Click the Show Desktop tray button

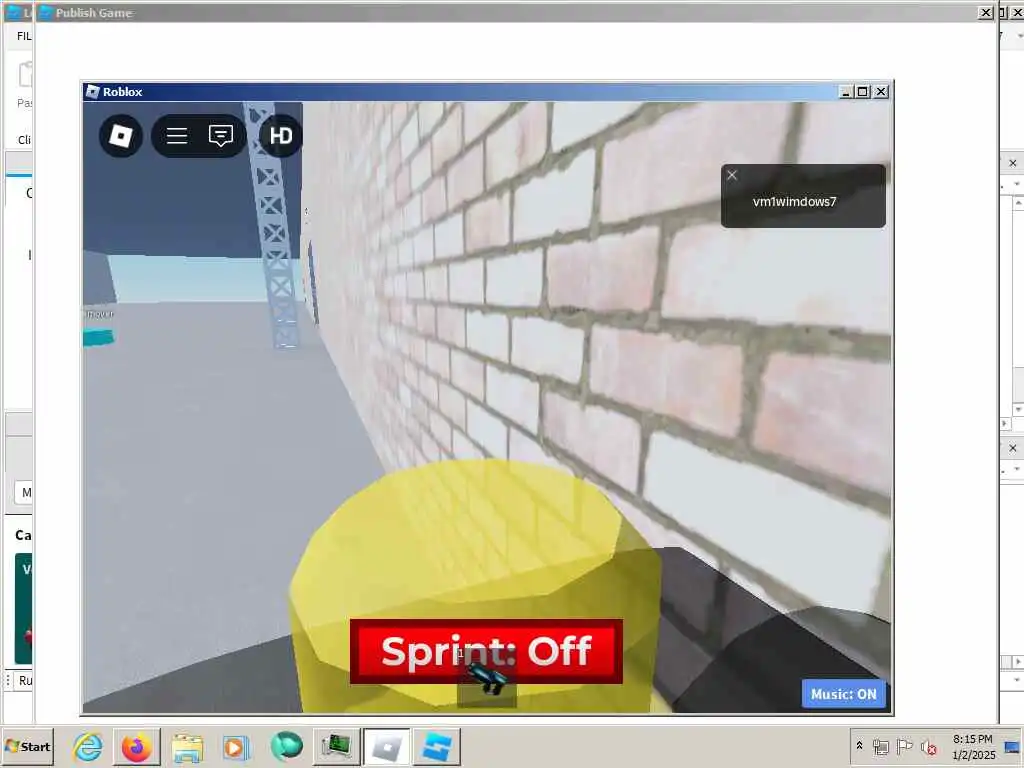[x=1013, y=747]
